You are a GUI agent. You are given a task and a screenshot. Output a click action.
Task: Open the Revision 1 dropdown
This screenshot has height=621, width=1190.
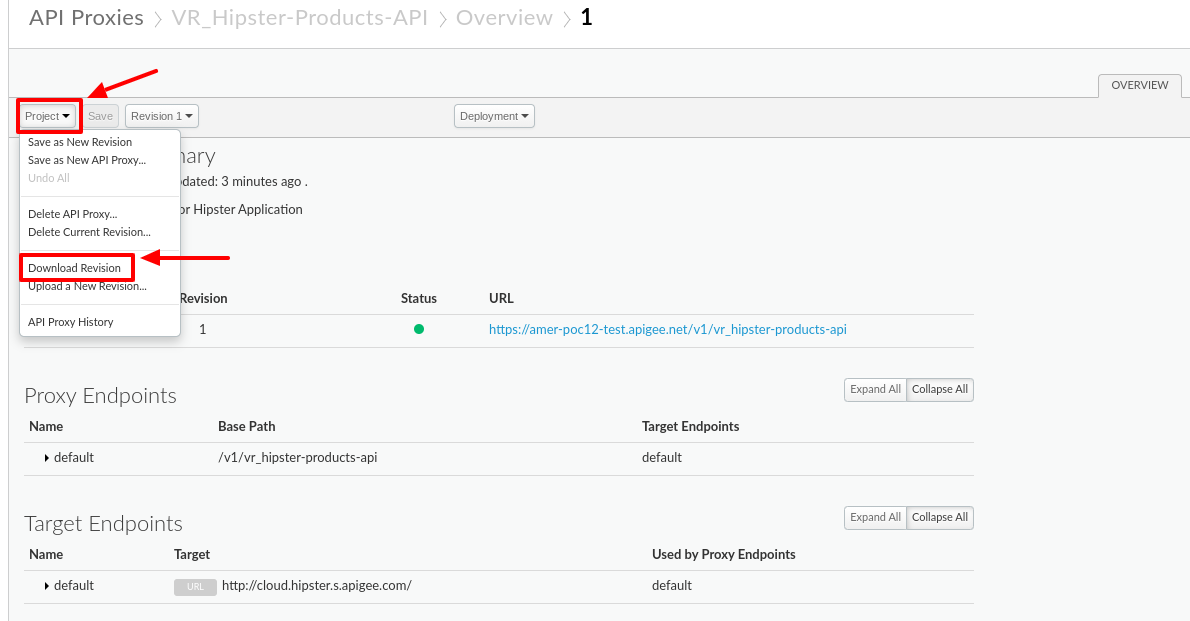click(x=162, y=116)
